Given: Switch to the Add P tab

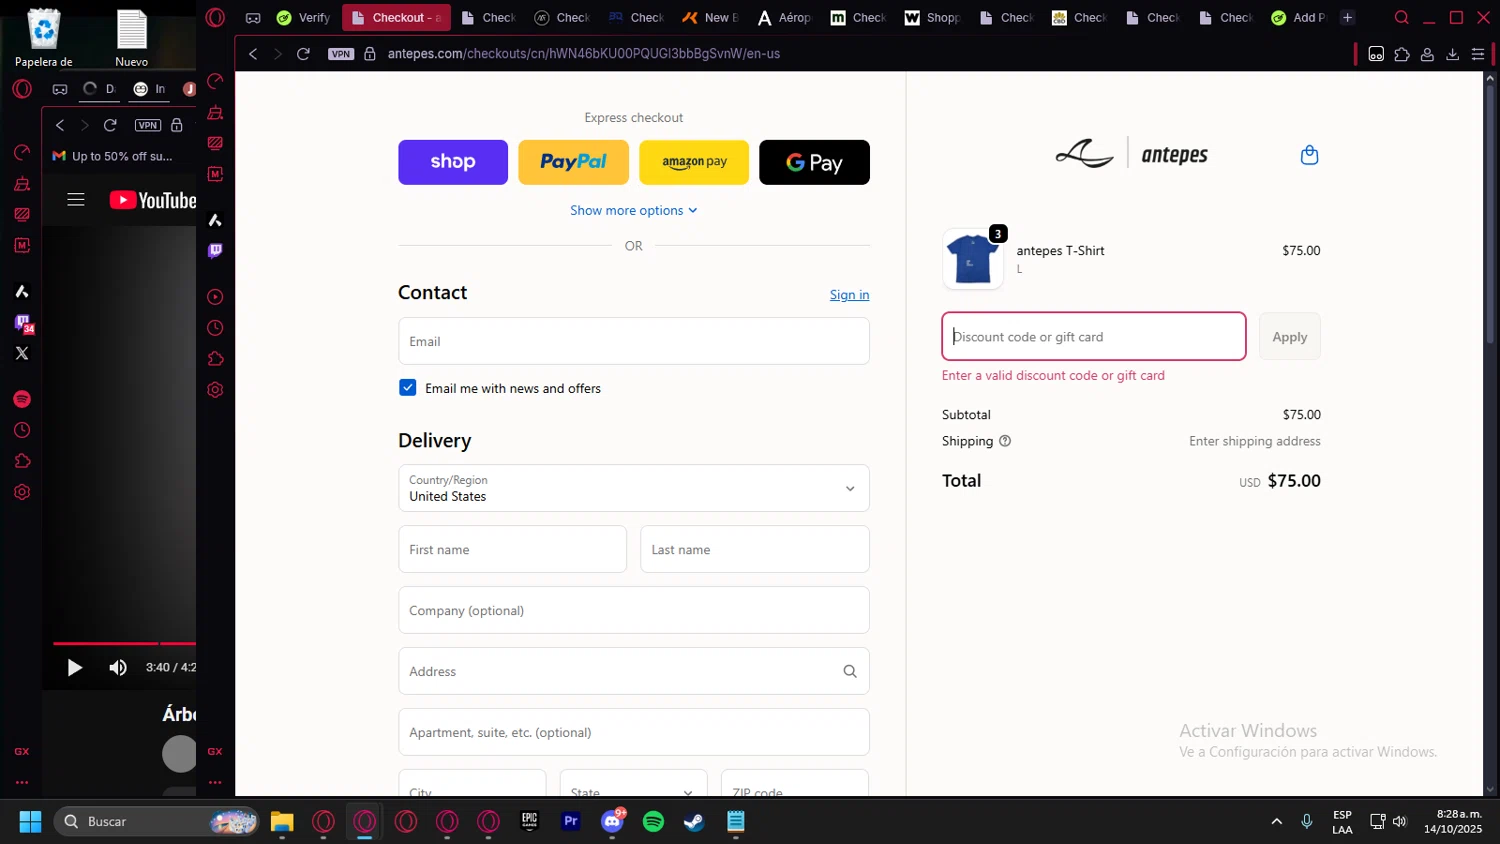Looking at the screenshot, I should pyautogui.click(x=1298, y=17).
